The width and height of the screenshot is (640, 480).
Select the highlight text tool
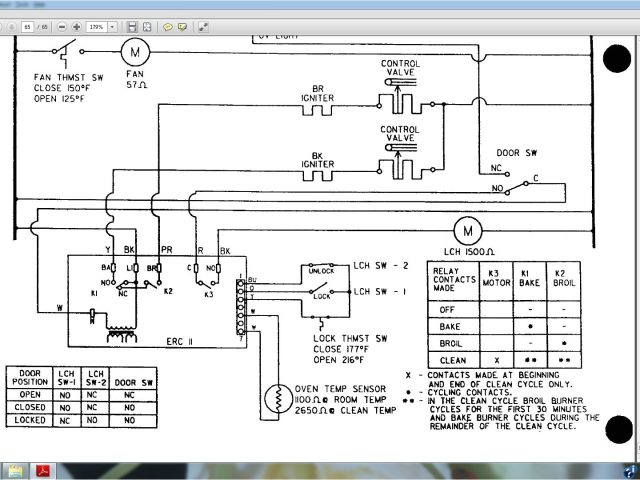point(181,25)
